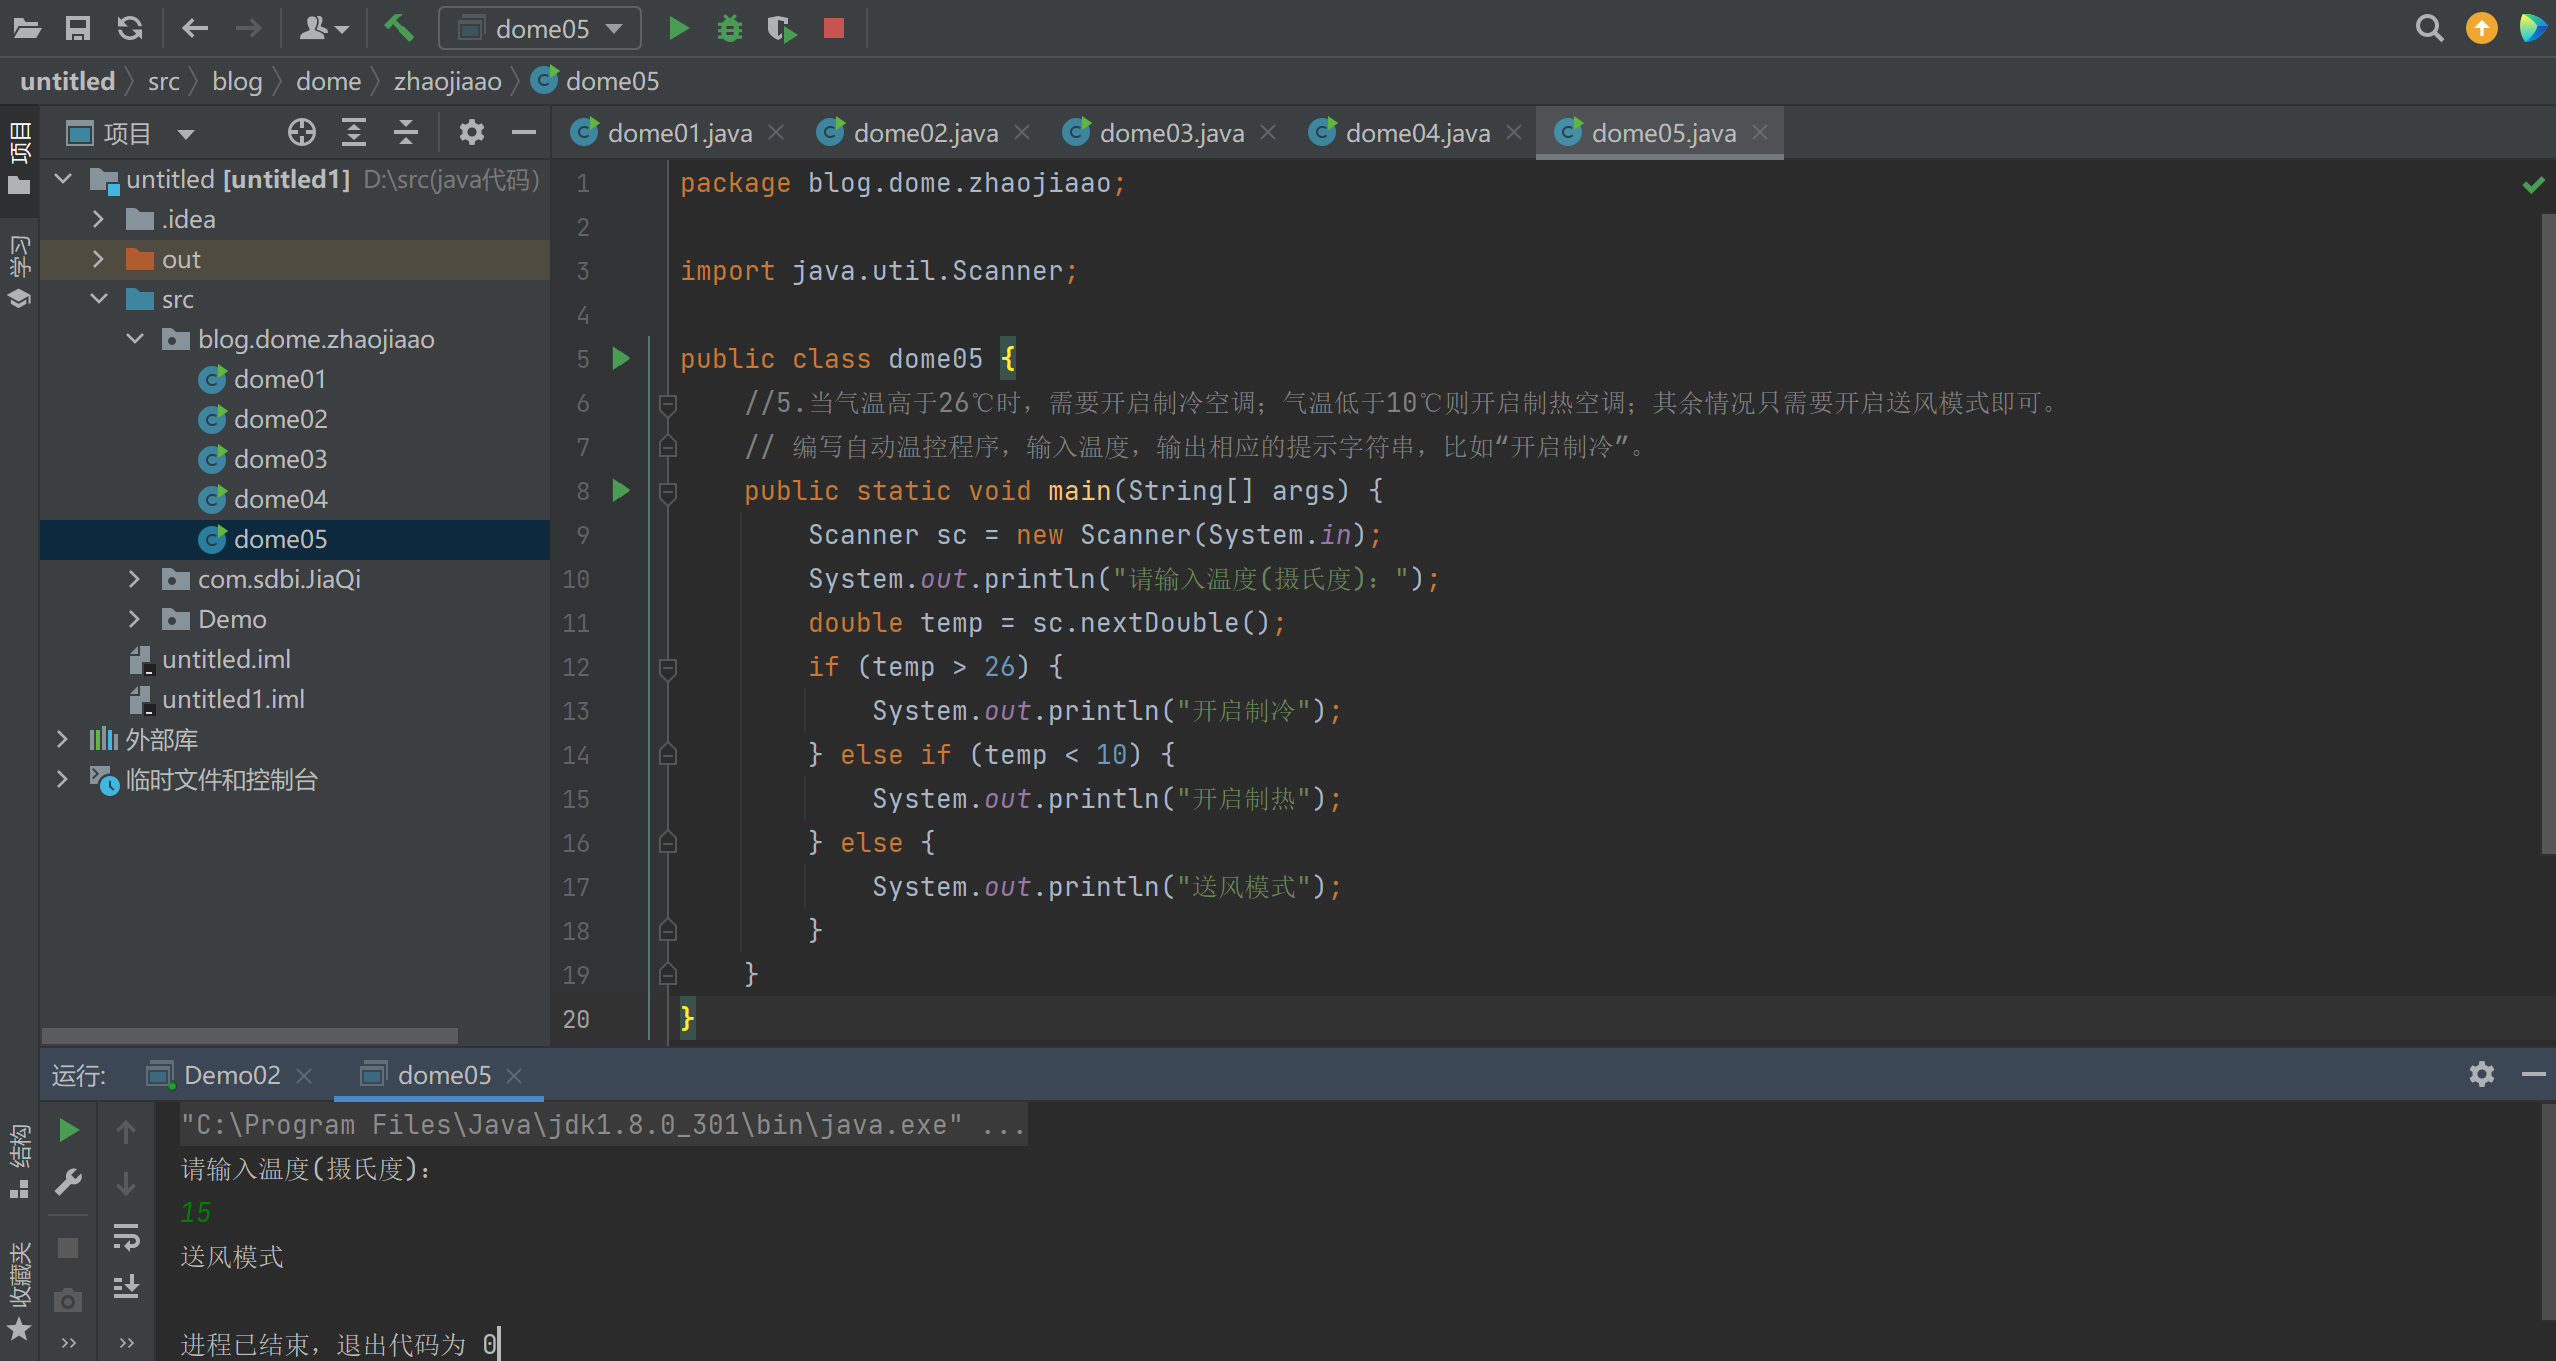Click the green Run button in the toolbar

tap(678, 28)
